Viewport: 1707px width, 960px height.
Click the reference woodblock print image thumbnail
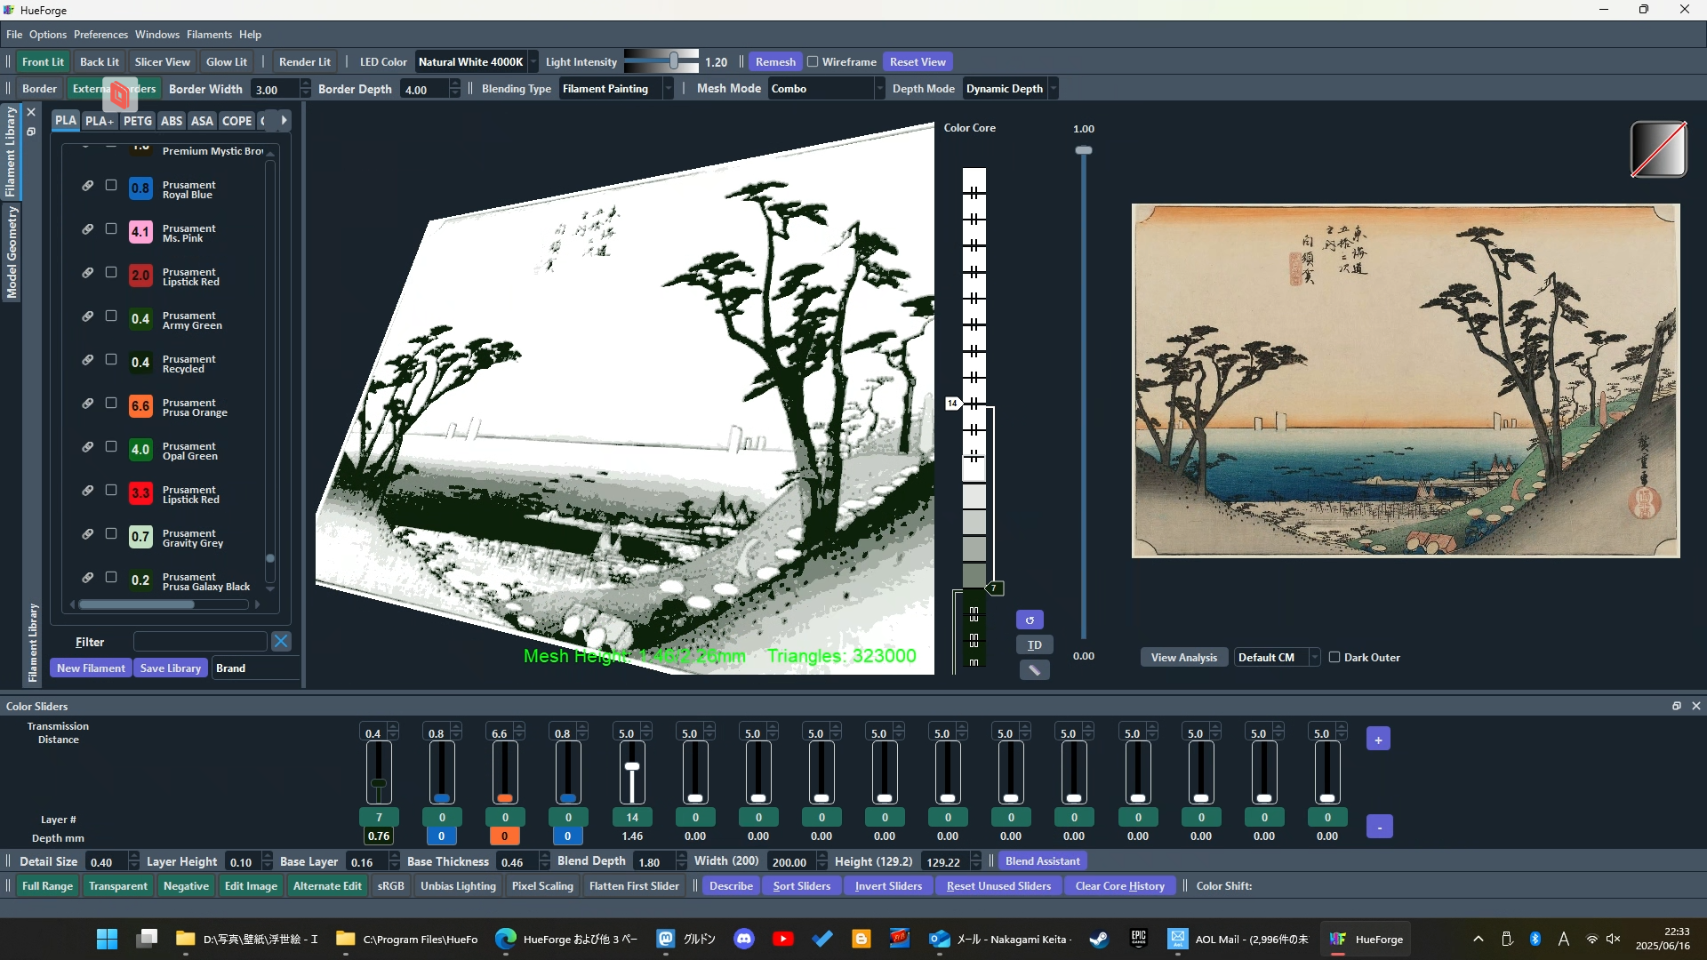1405,381
